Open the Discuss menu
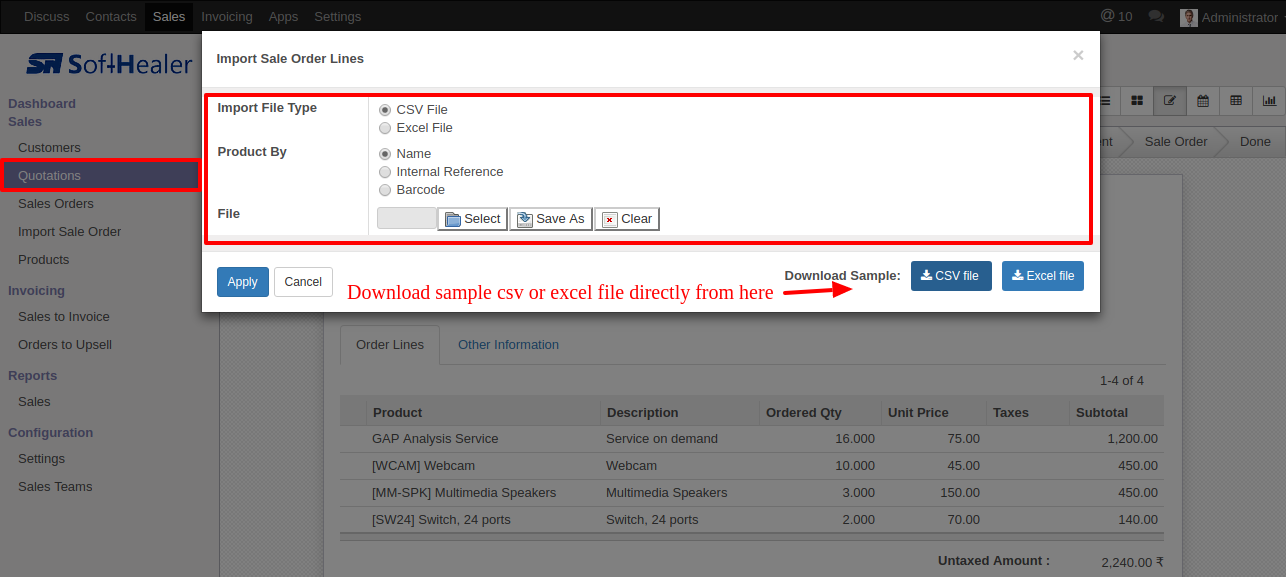The width and height of the screenshot is (1286, 577). 46,16
